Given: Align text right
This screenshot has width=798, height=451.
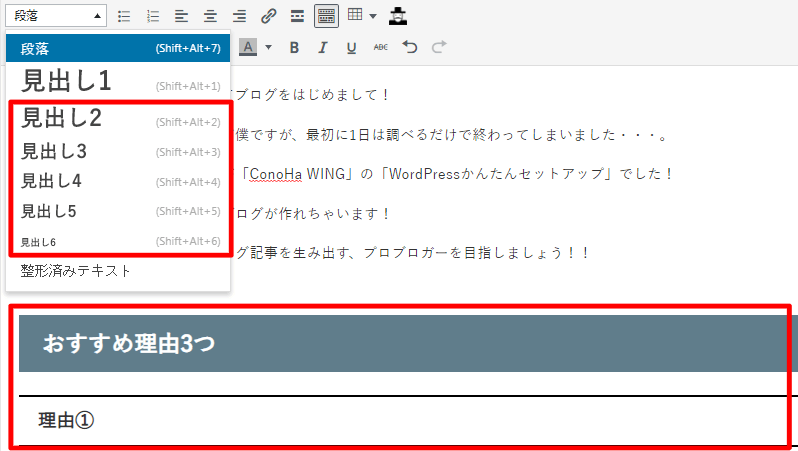Looking at the screenshot, I should point(239,16).
